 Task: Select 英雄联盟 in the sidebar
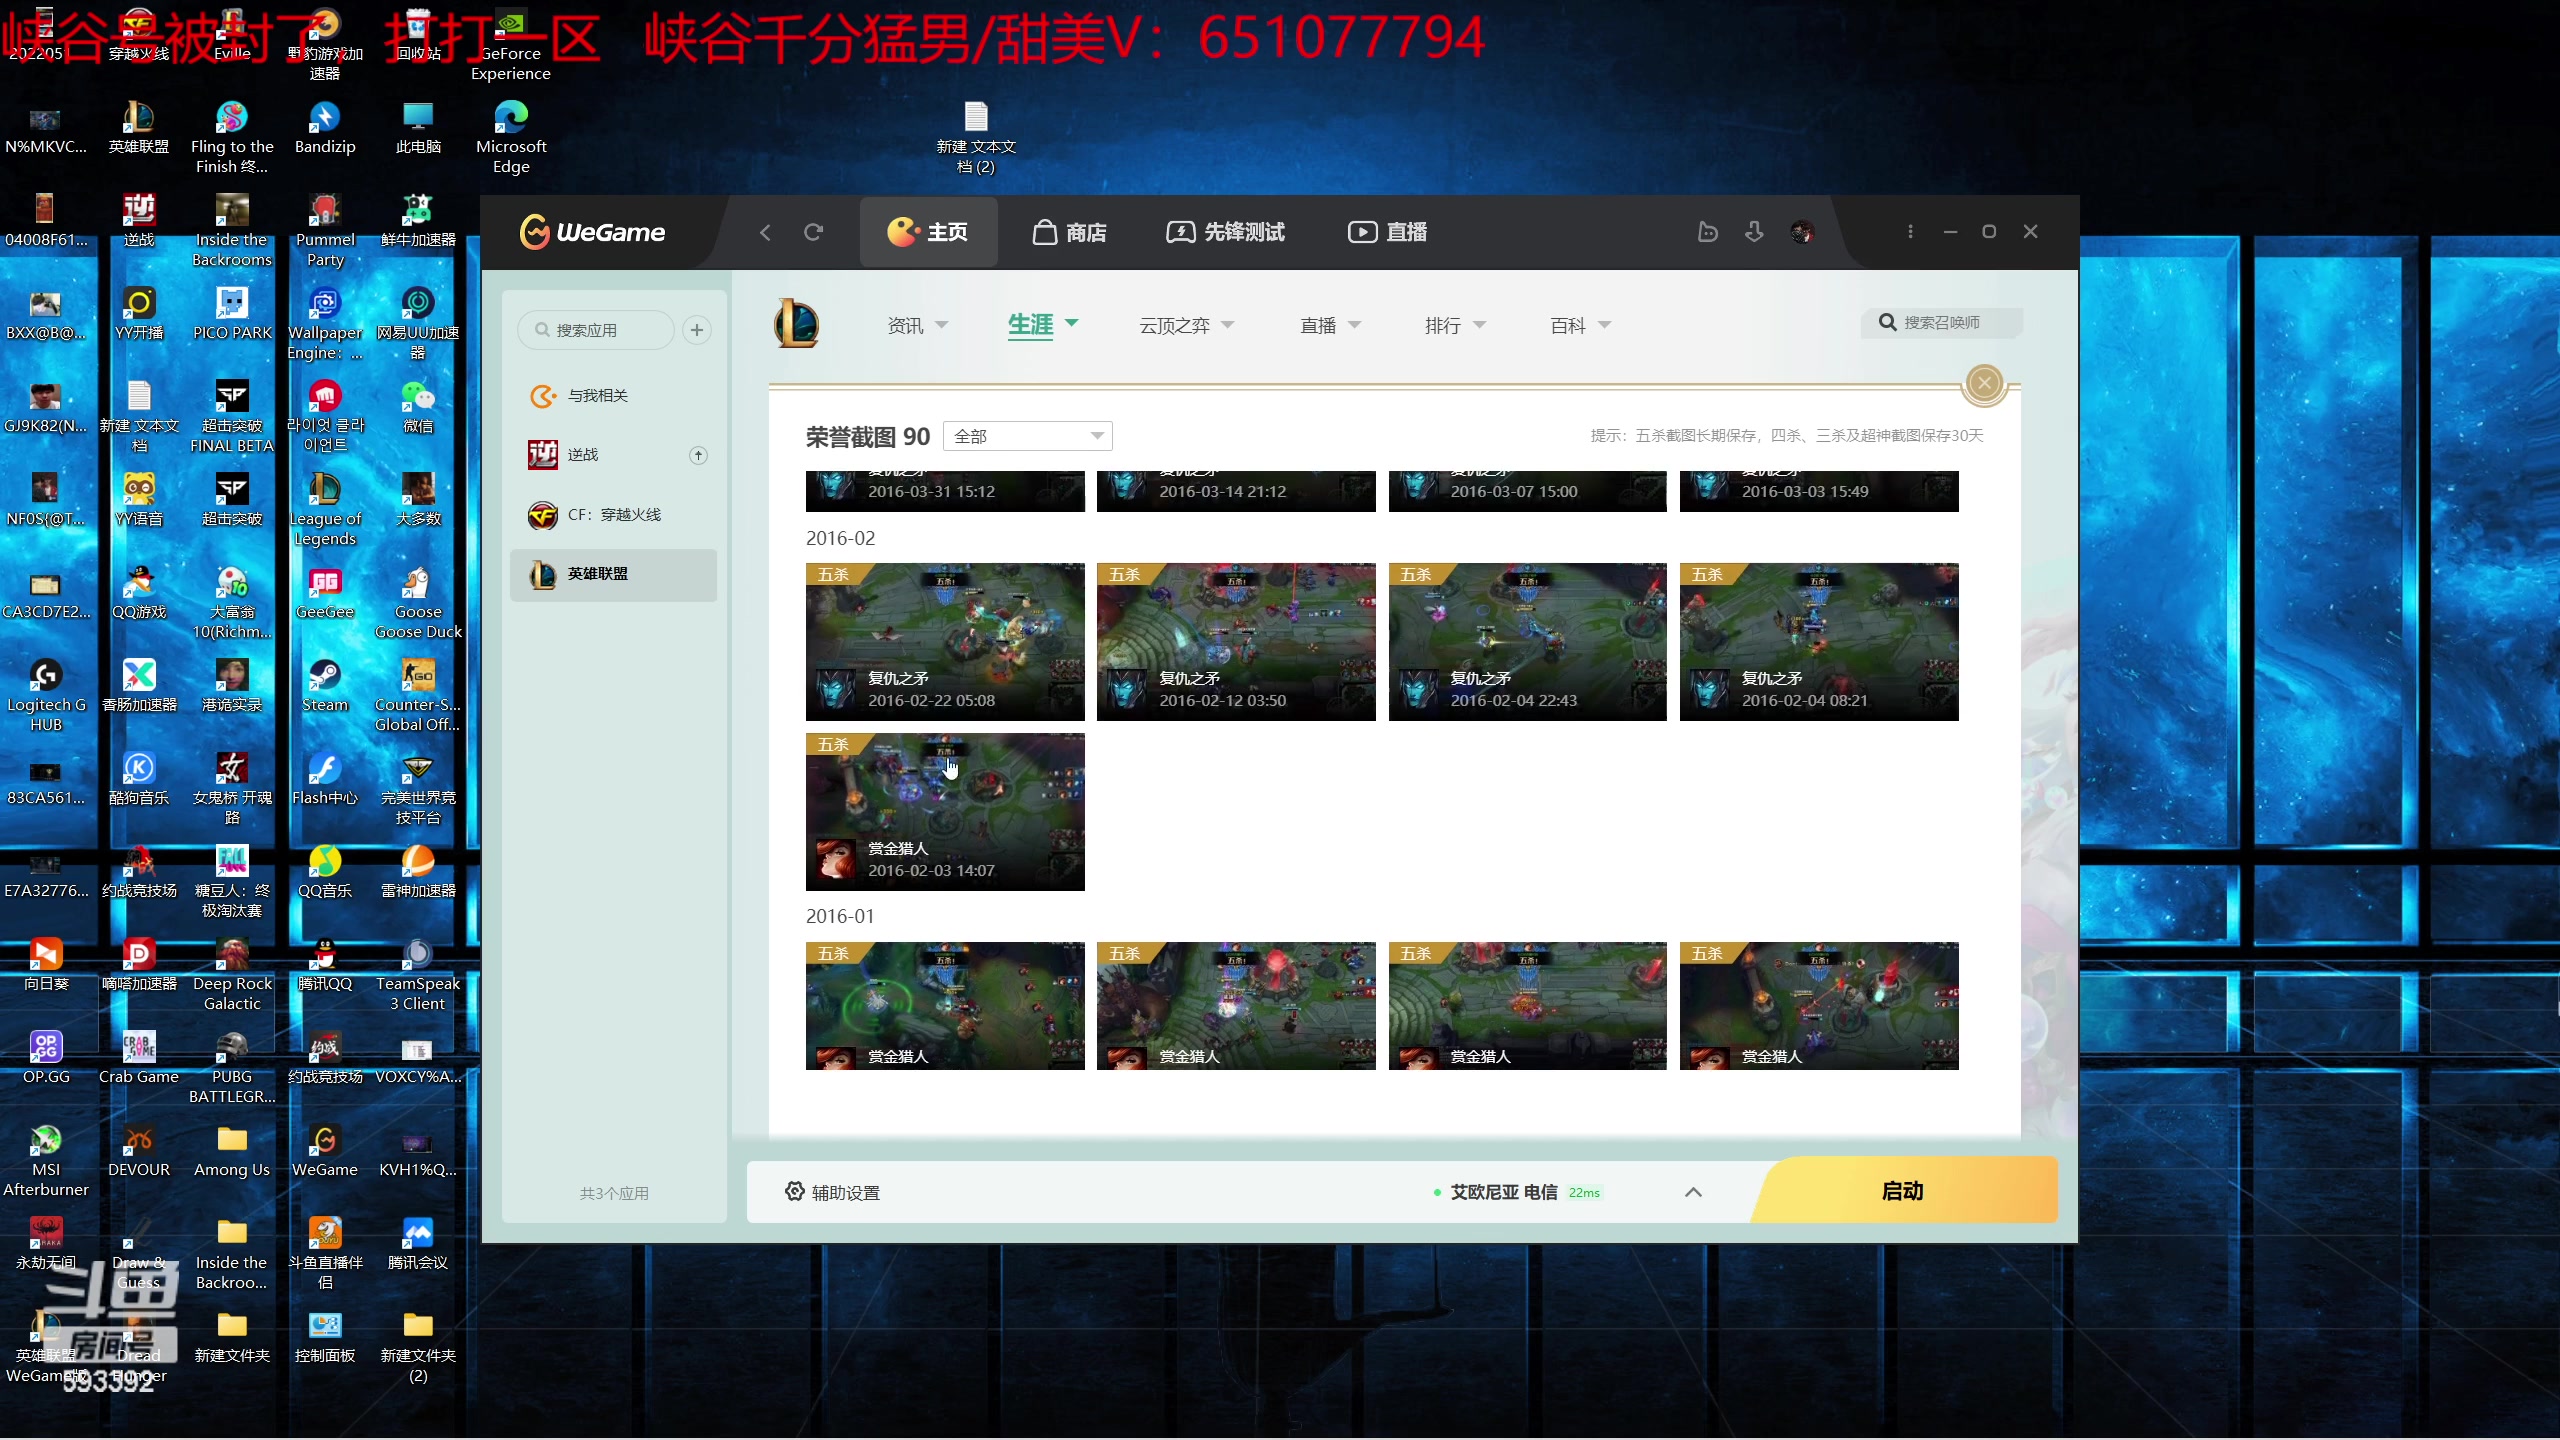click(613, 574)
